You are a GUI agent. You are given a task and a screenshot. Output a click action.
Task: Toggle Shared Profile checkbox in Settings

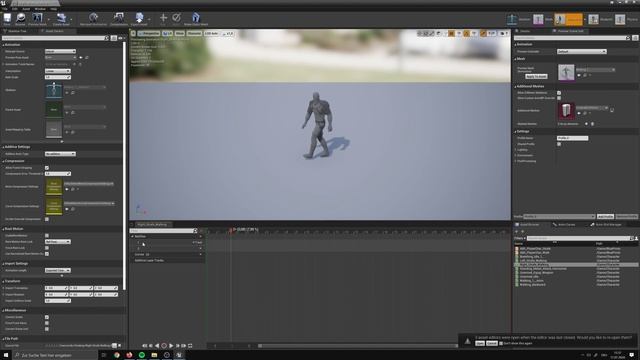pos(559,144)
